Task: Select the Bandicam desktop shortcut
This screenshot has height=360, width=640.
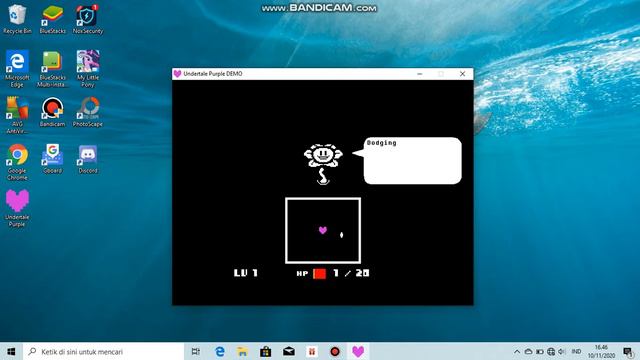Action: click(52, 112)
